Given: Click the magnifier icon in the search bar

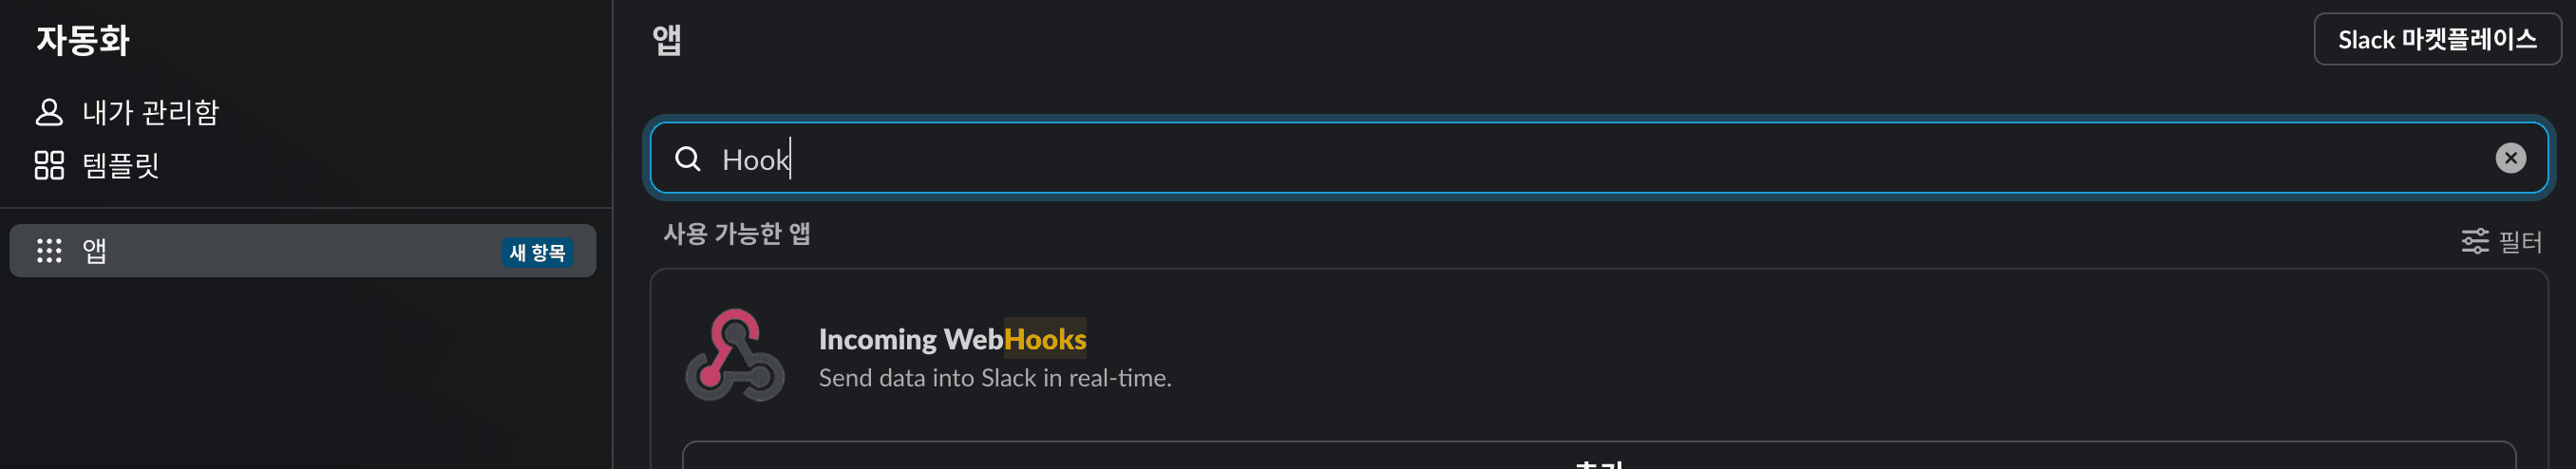Looking at the screenshot, I should point(688,159).
